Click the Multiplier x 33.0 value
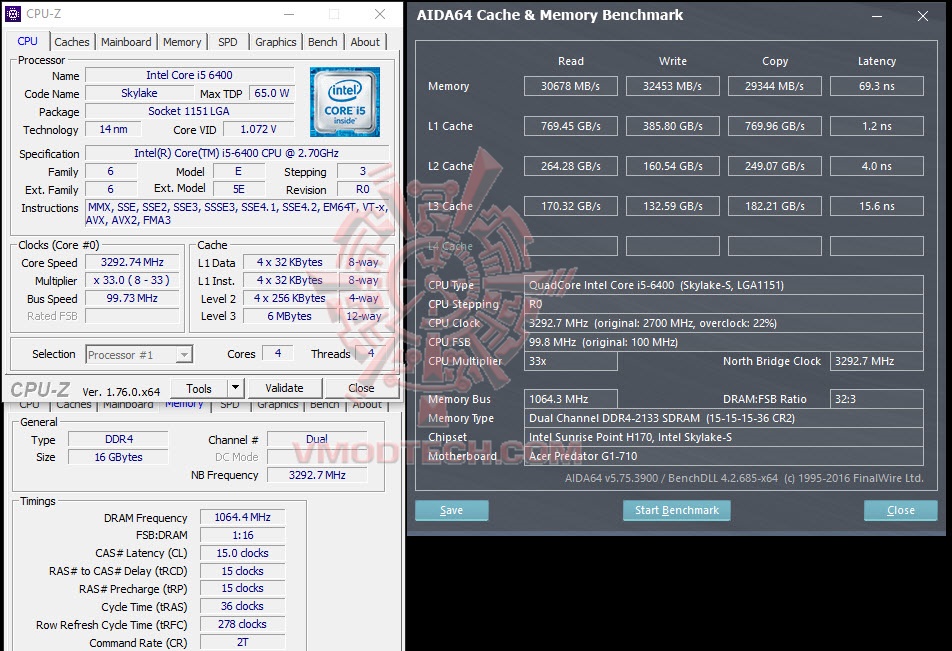This screenshot has height=651, width=952. pos(132,280)
